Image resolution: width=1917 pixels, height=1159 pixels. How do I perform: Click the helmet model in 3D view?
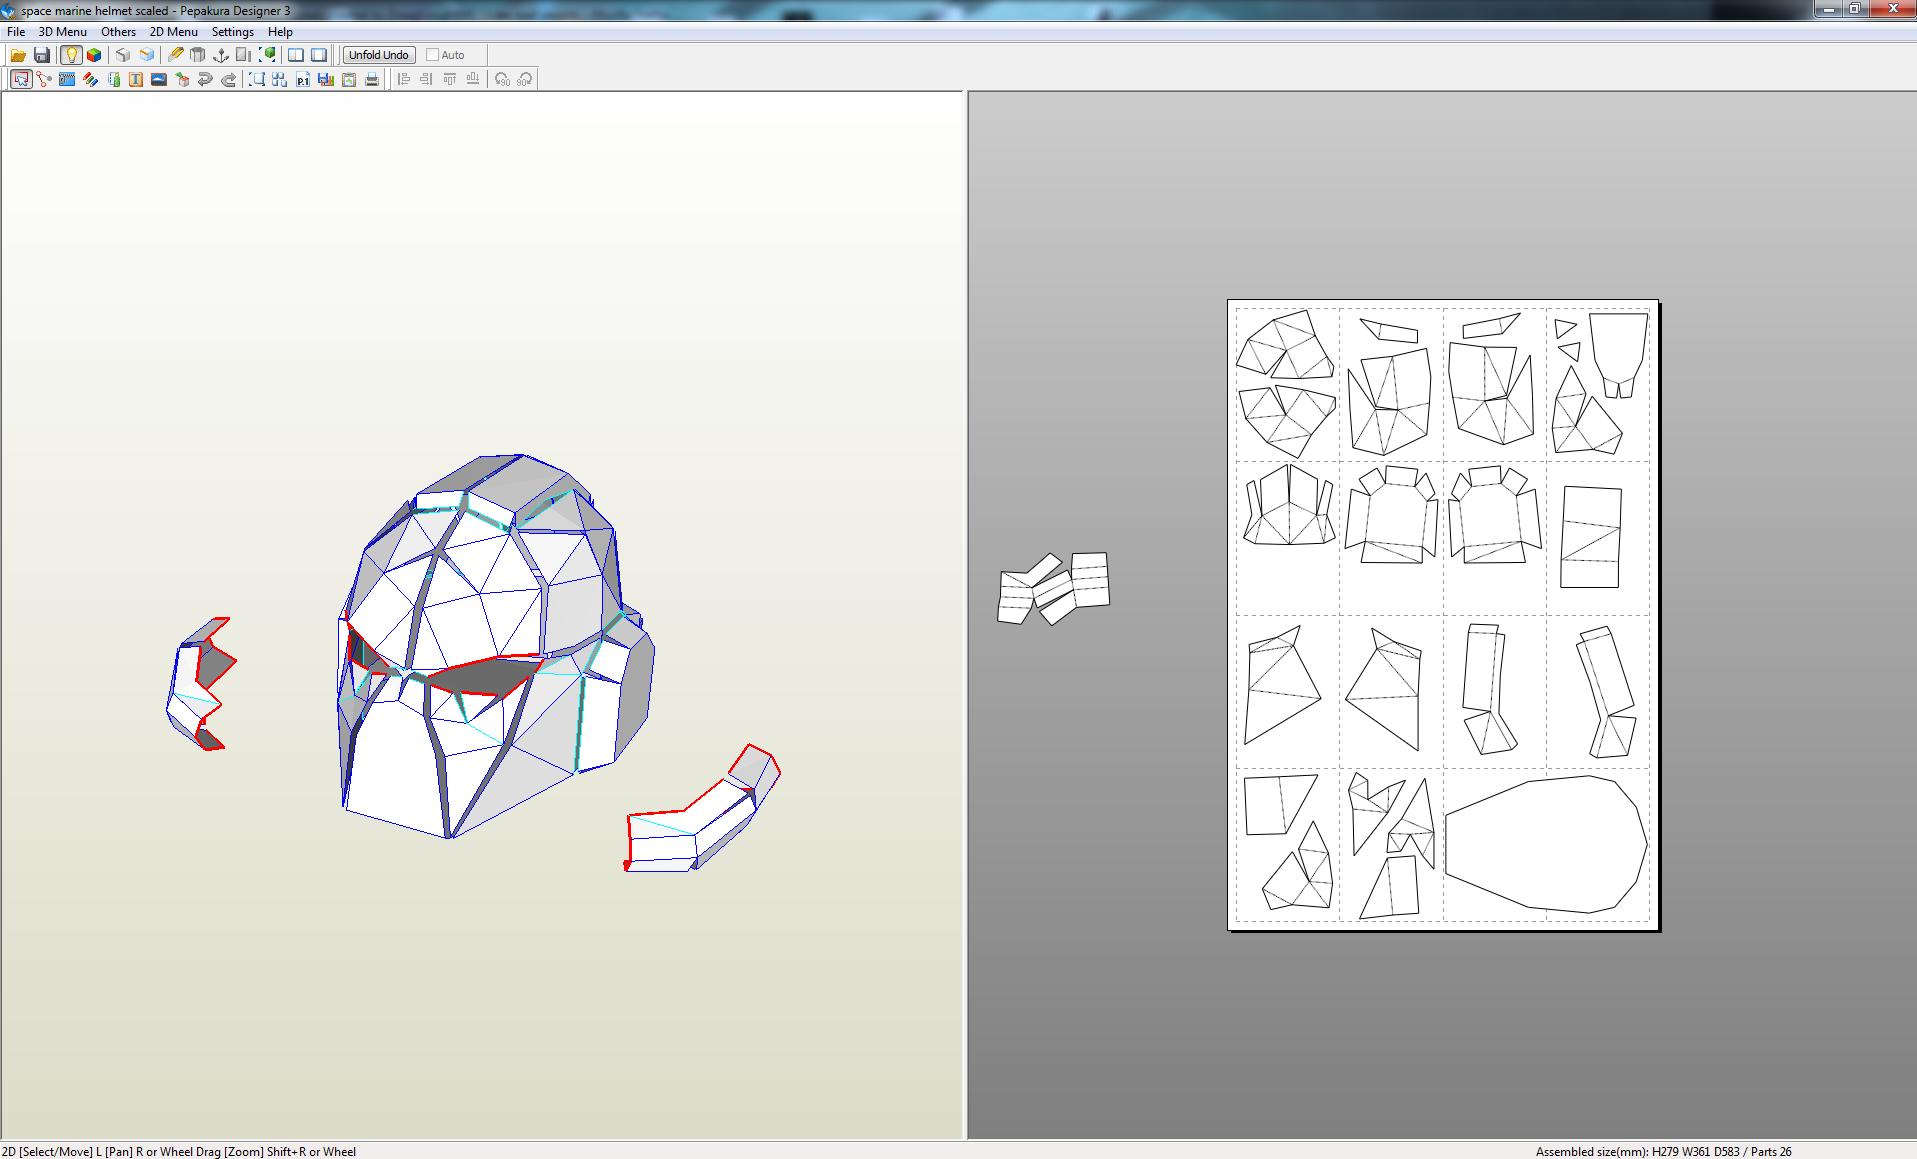click(496, 645)
